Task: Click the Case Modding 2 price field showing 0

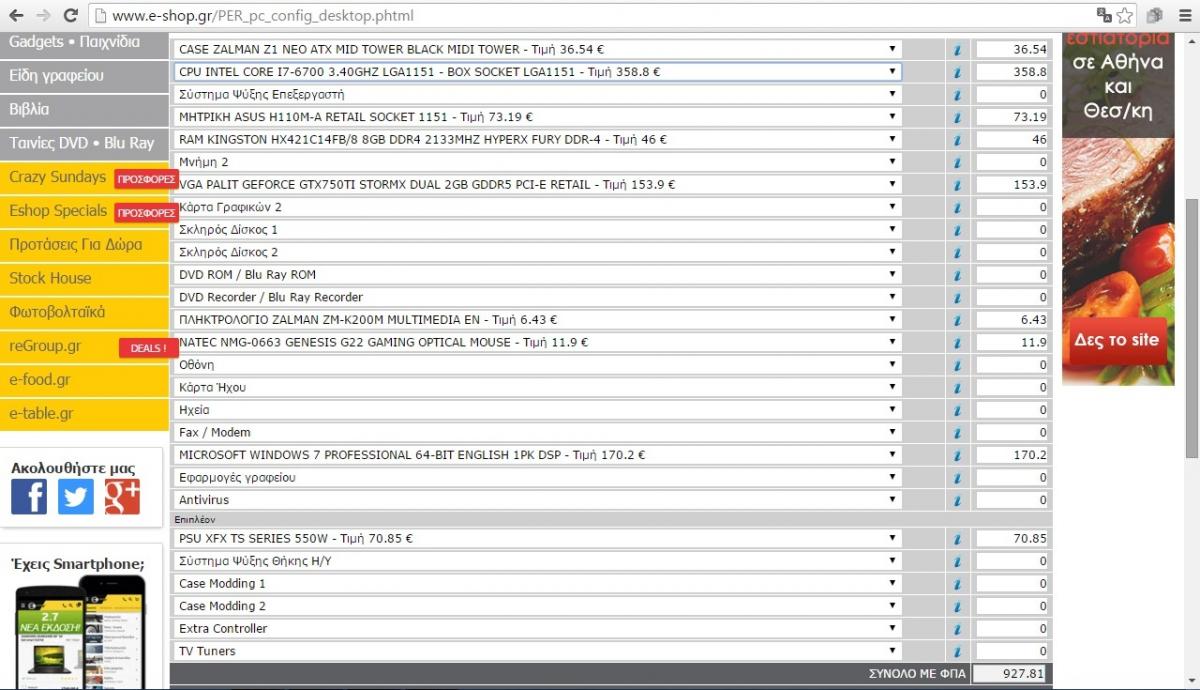Action: coord(1011,606)
